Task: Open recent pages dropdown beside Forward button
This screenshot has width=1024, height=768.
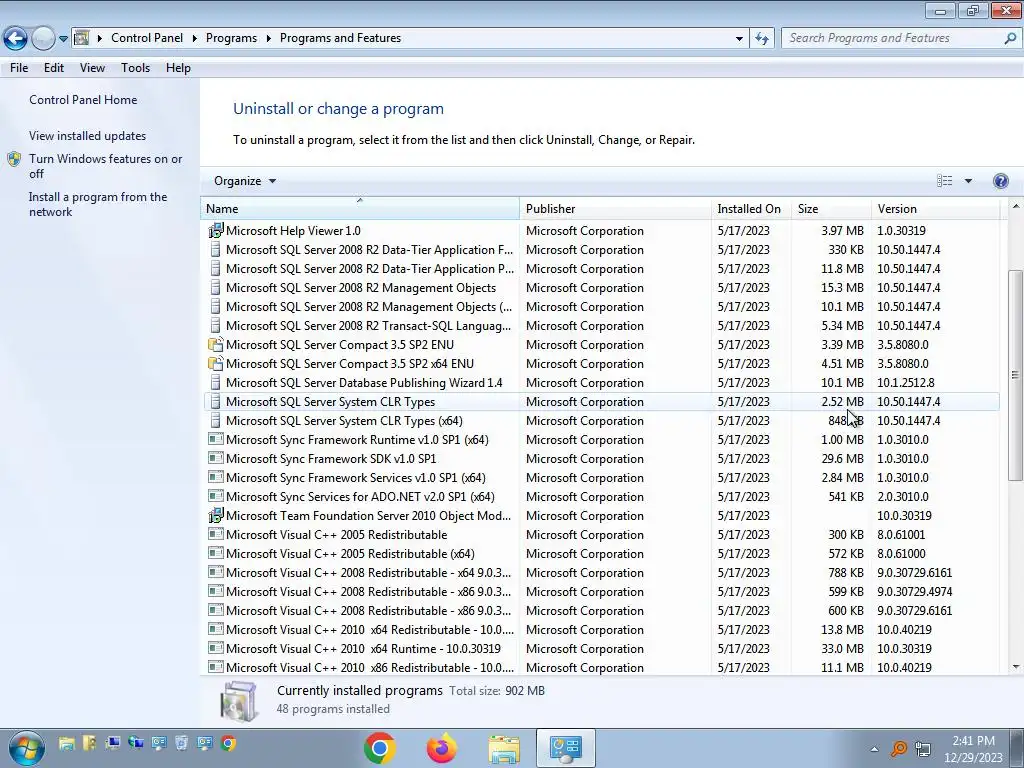Action: (x=63, y=39)
